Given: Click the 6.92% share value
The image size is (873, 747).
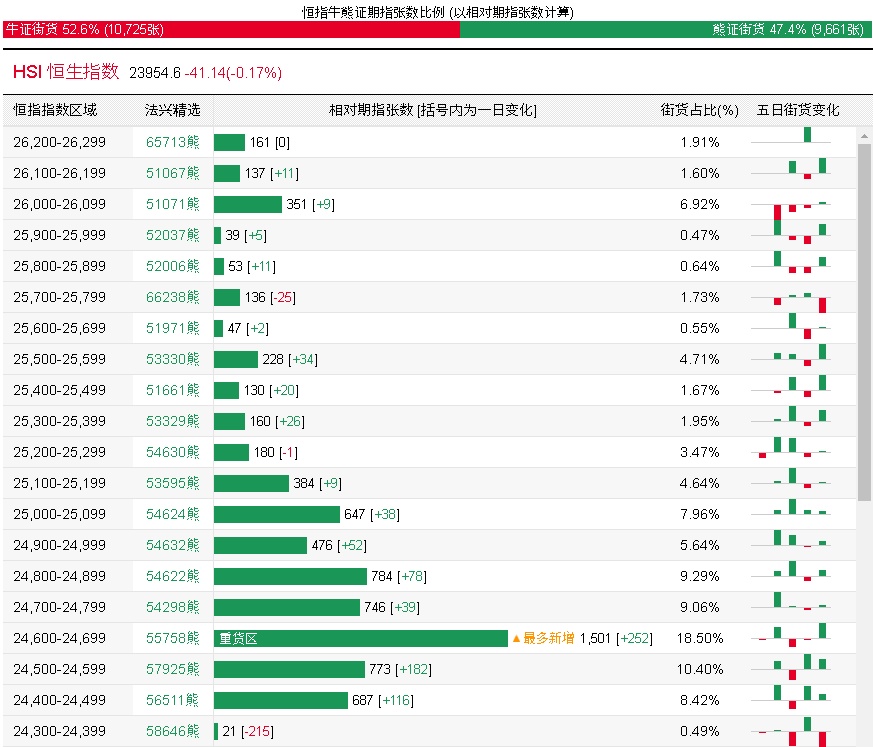Looking at the screenshot, I should tap(700, 204).
